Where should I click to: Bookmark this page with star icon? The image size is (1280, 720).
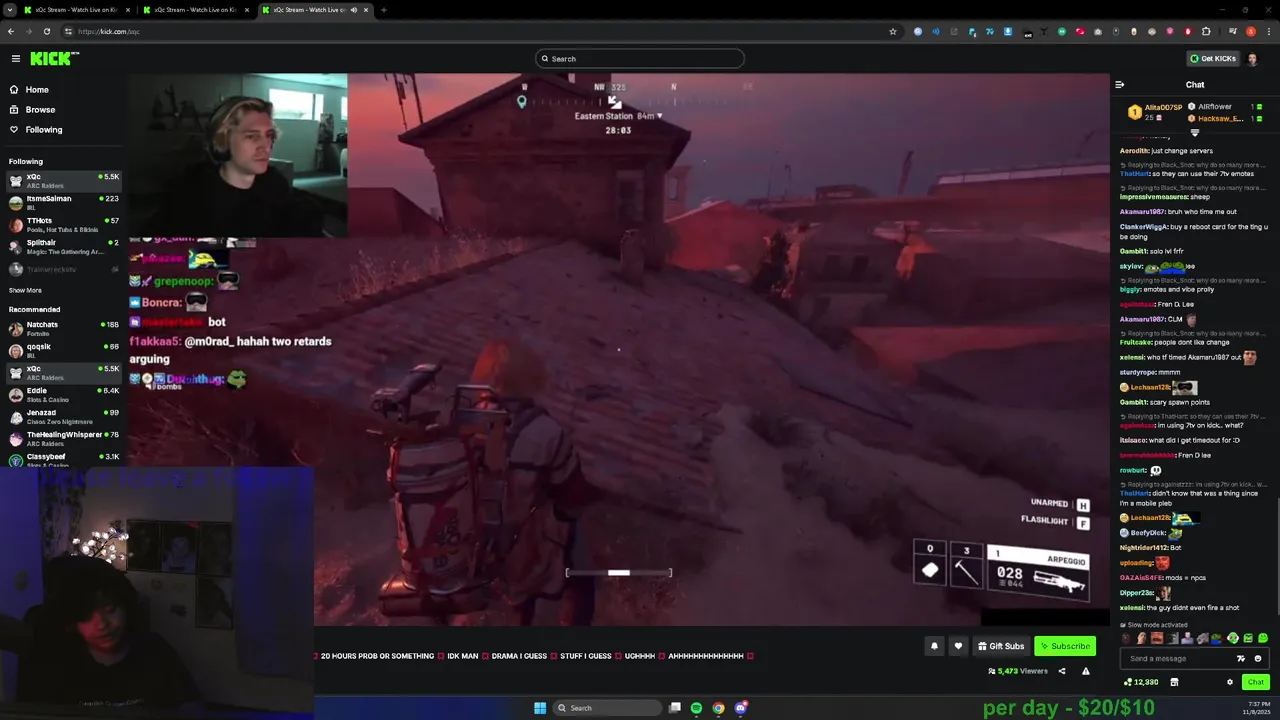tap(893, 31)
